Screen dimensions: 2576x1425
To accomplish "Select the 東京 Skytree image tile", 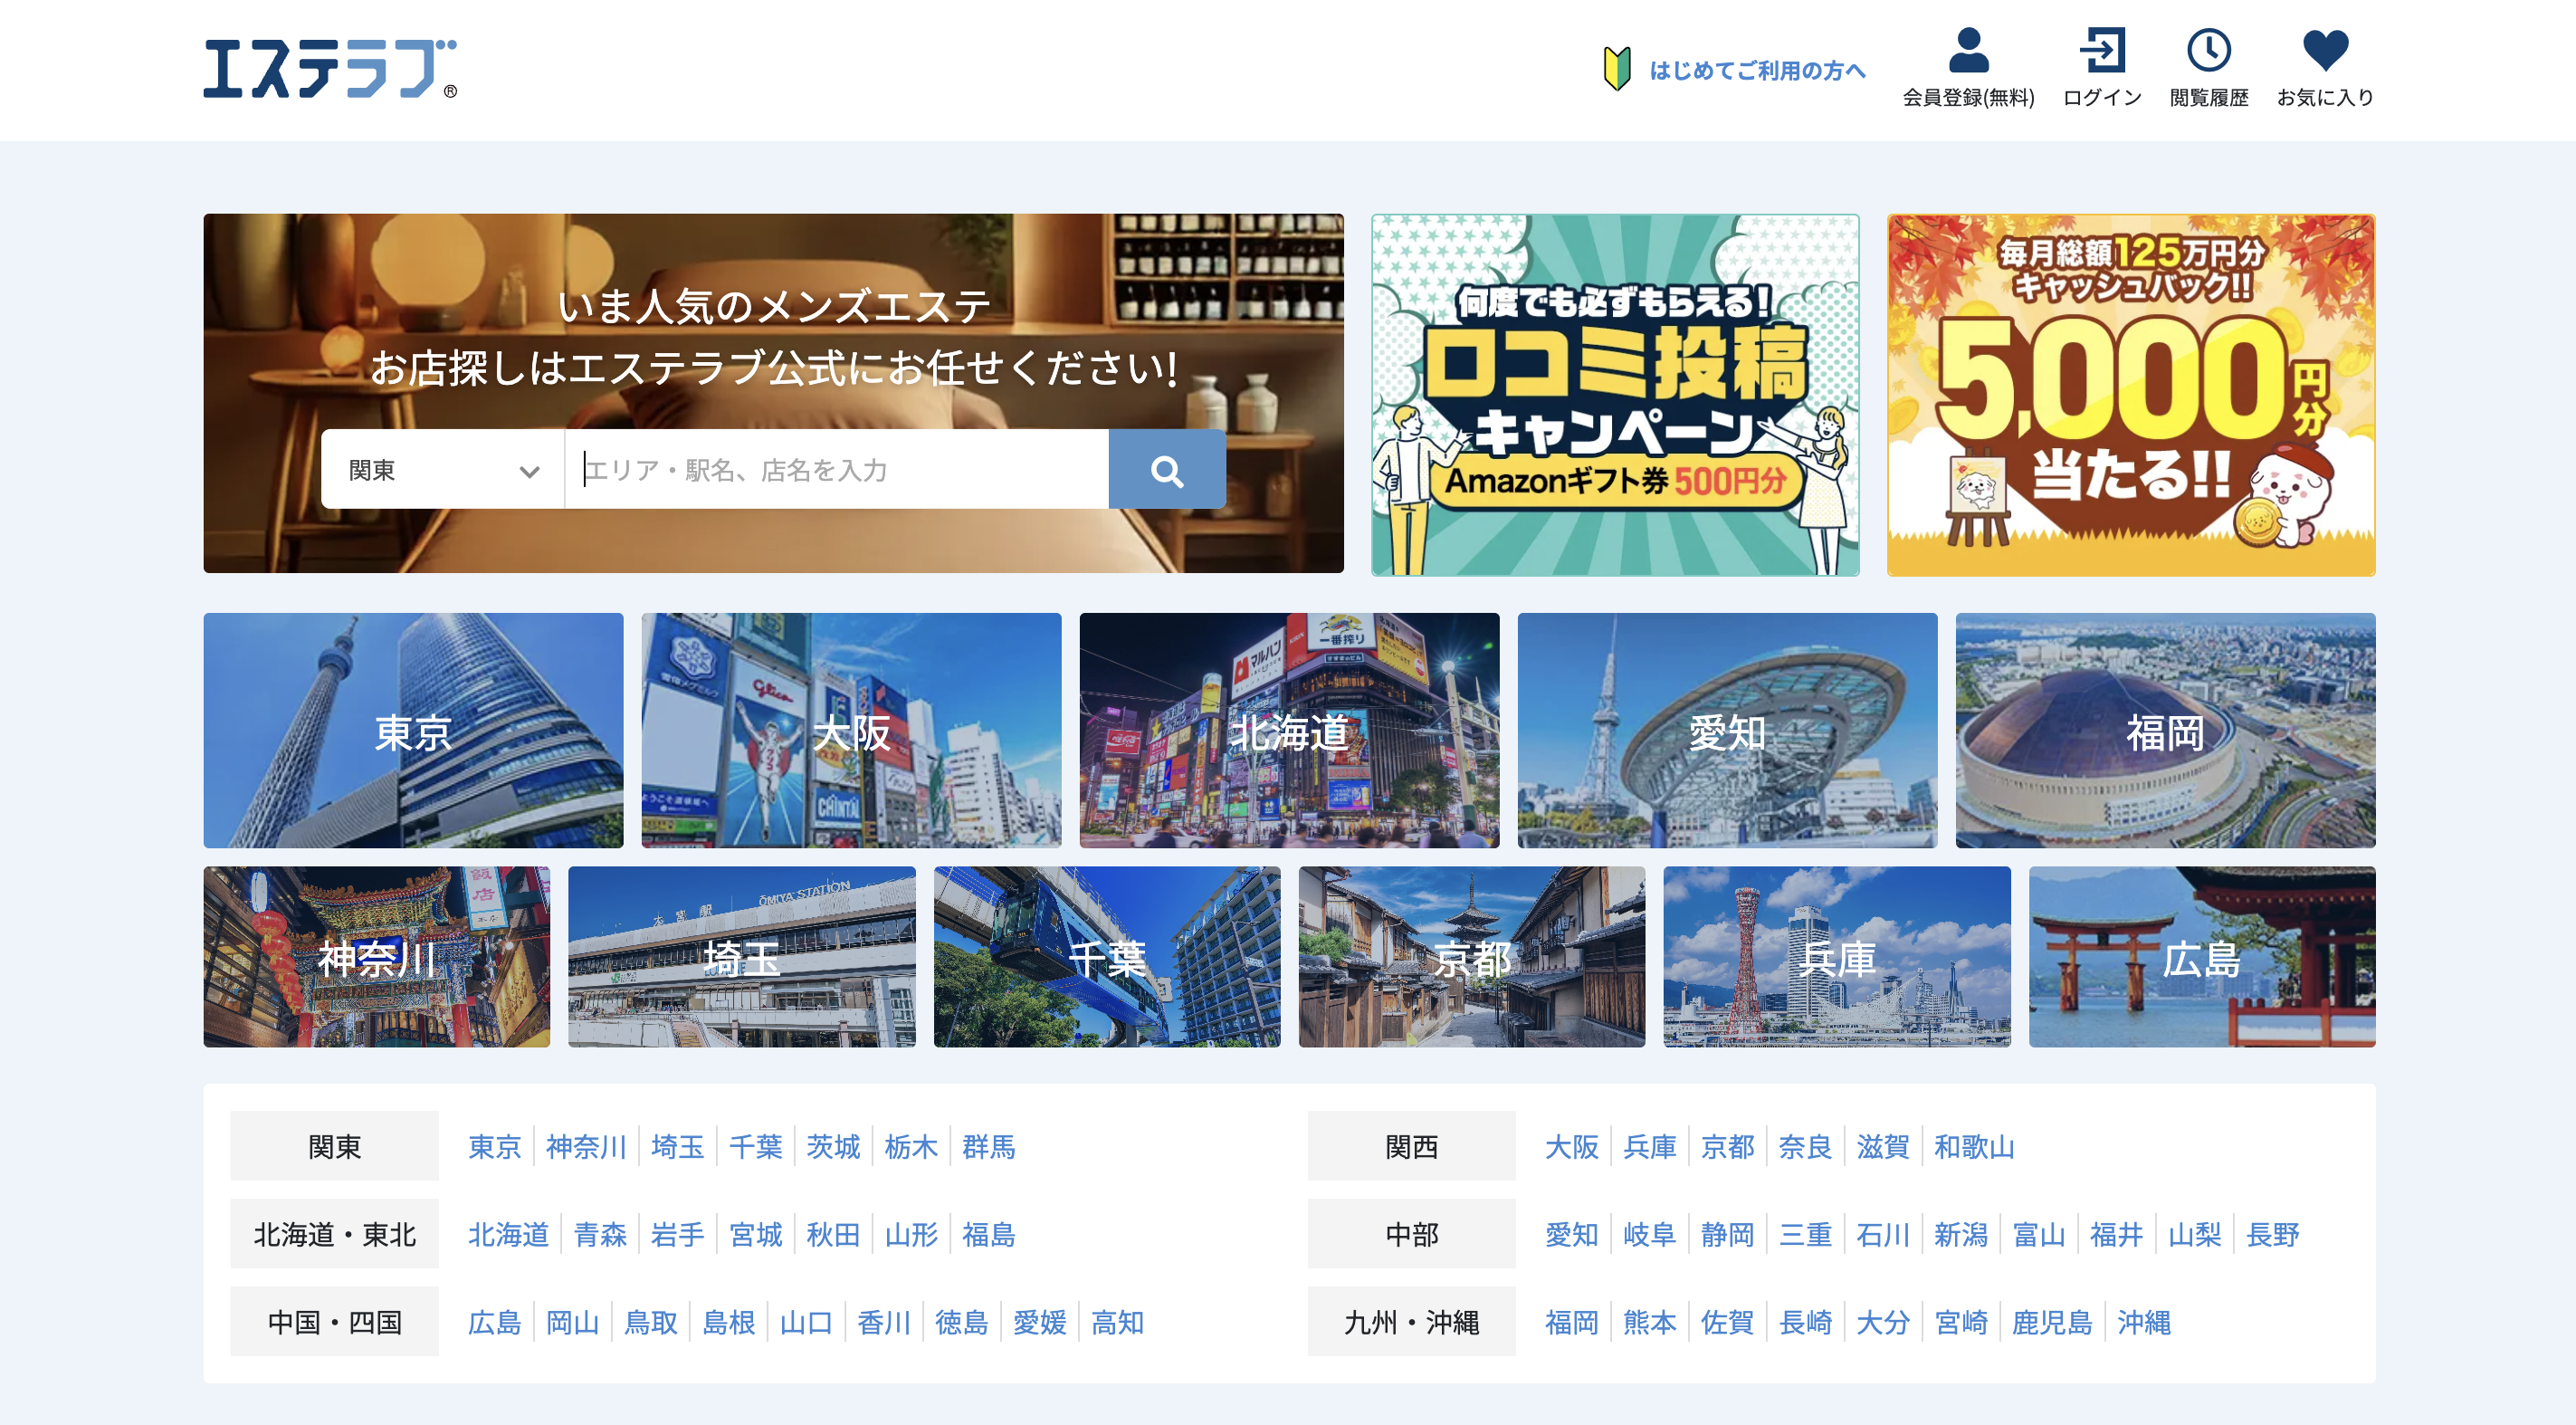I will (413, 731).
